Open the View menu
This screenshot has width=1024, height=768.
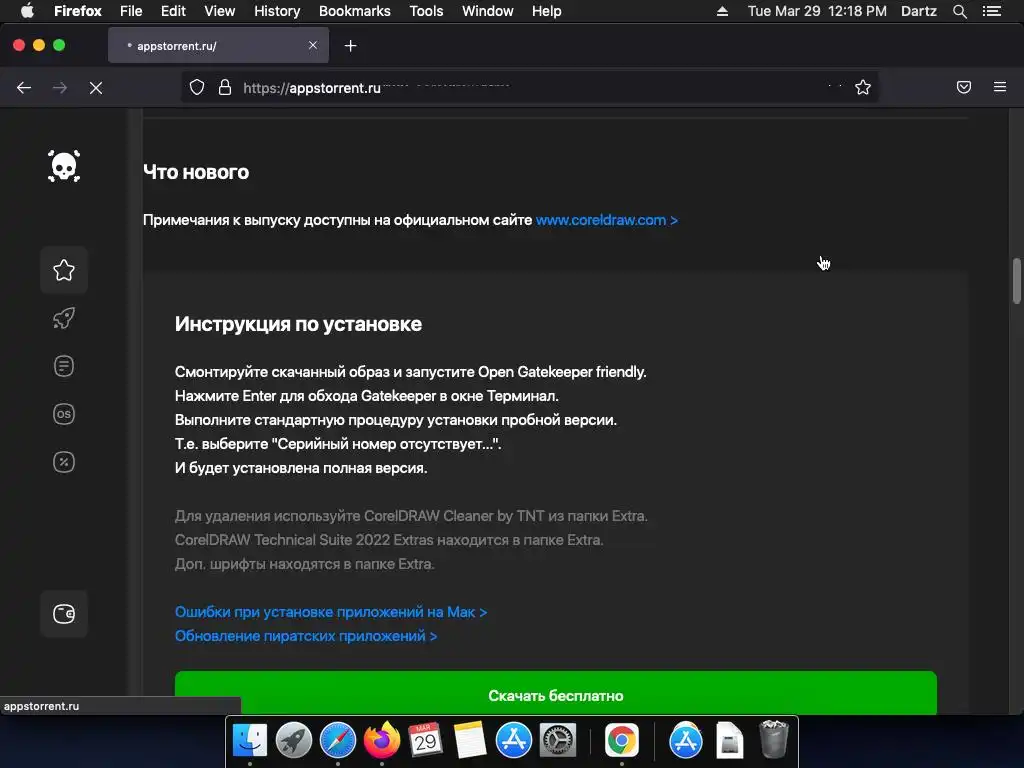(x=219, y=11)
